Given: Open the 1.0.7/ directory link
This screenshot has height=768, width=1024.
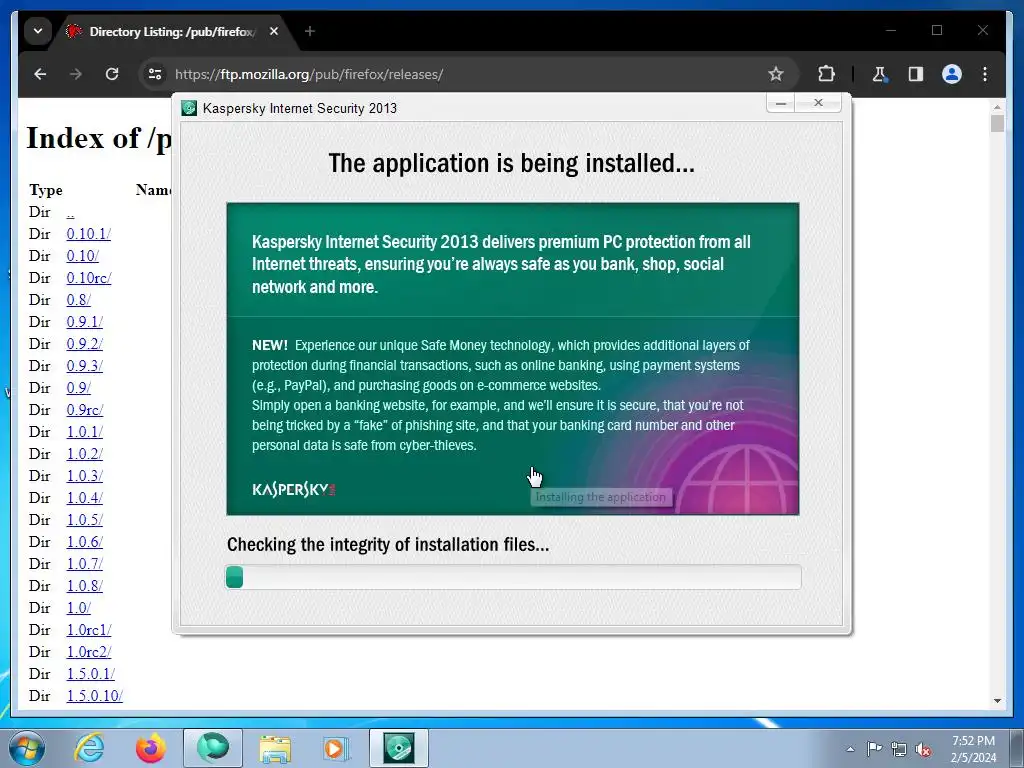Looking at the screenshot, I should [x=85, y=564].
